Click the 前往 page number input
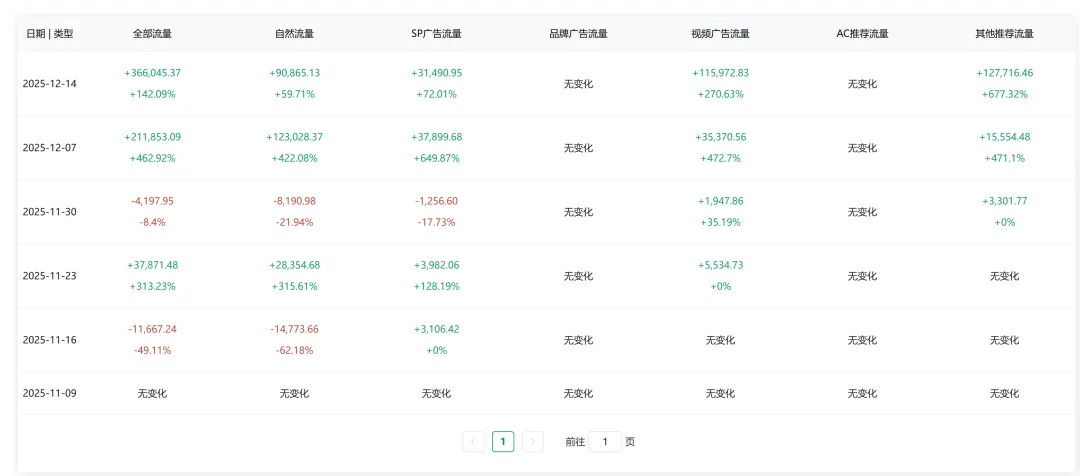Image resolution: width=1080 pixels, height=476 pixels. tap(605, 441)
